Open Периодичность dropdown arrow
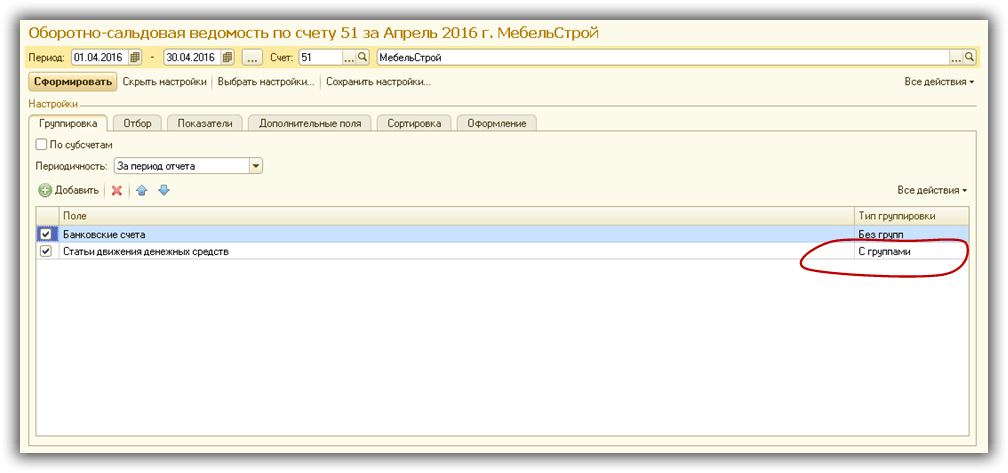Viewport: 1008px width, 473px height. coord(256,166)
